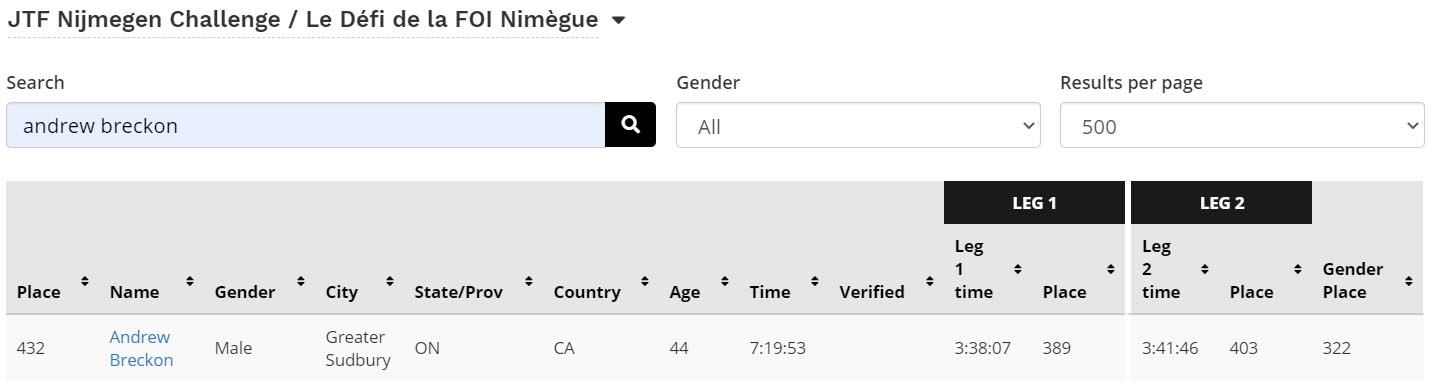
Task: Click the magnifying glass search button
Action: tap(630, 125)
